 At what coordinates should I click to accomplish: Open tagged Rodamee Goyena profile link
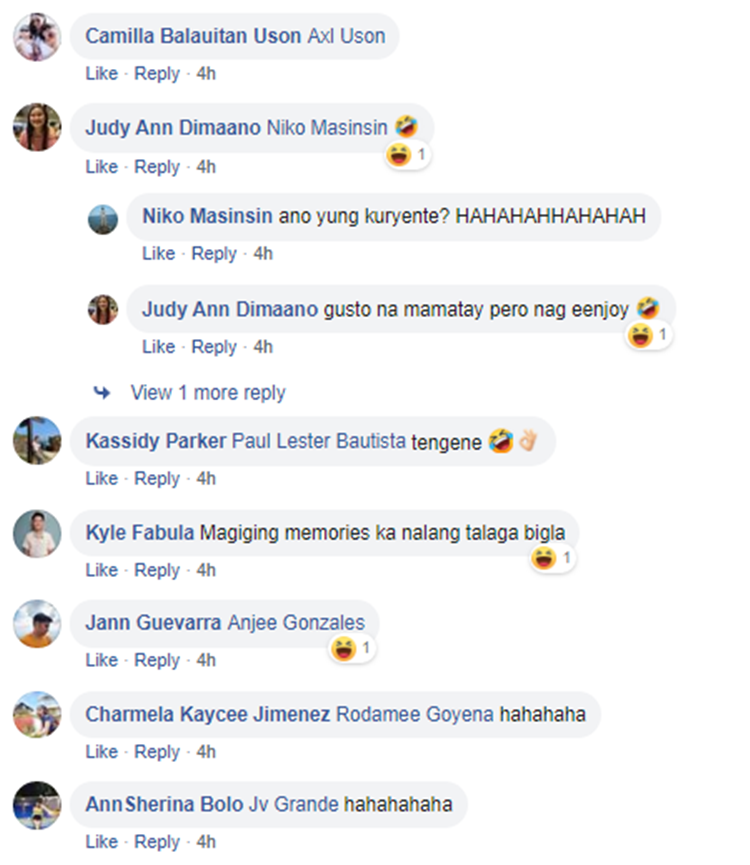(x=415, y=714)
